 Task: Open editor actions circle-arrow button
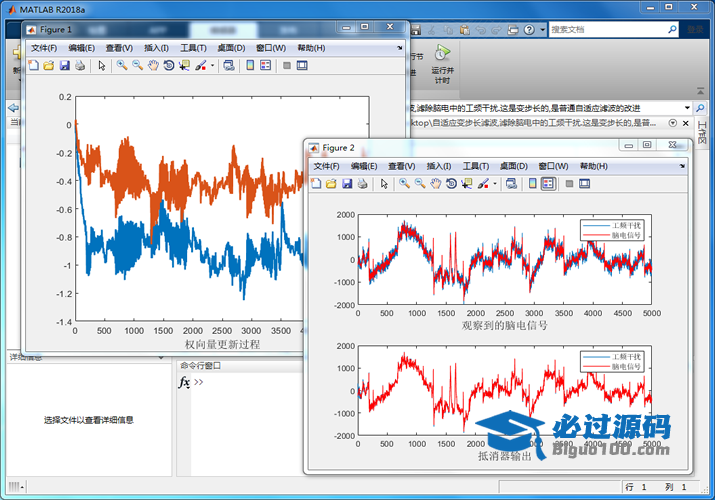coord(673,123)
